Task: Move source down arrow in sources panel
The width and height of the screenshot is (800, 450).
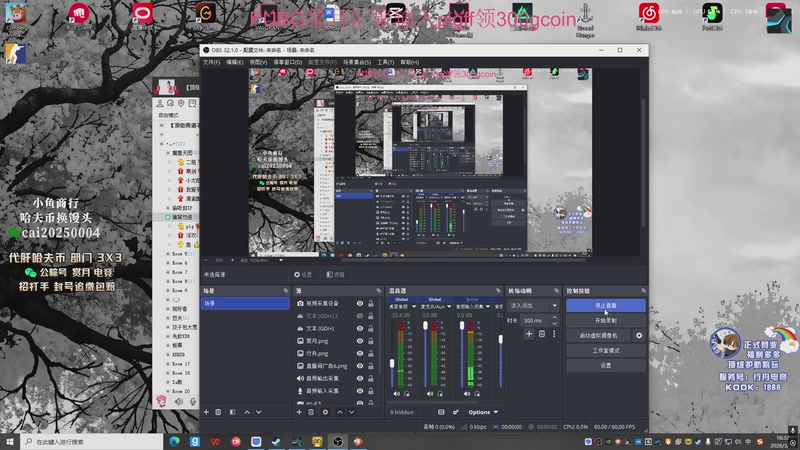Action: tap(352, 412)
